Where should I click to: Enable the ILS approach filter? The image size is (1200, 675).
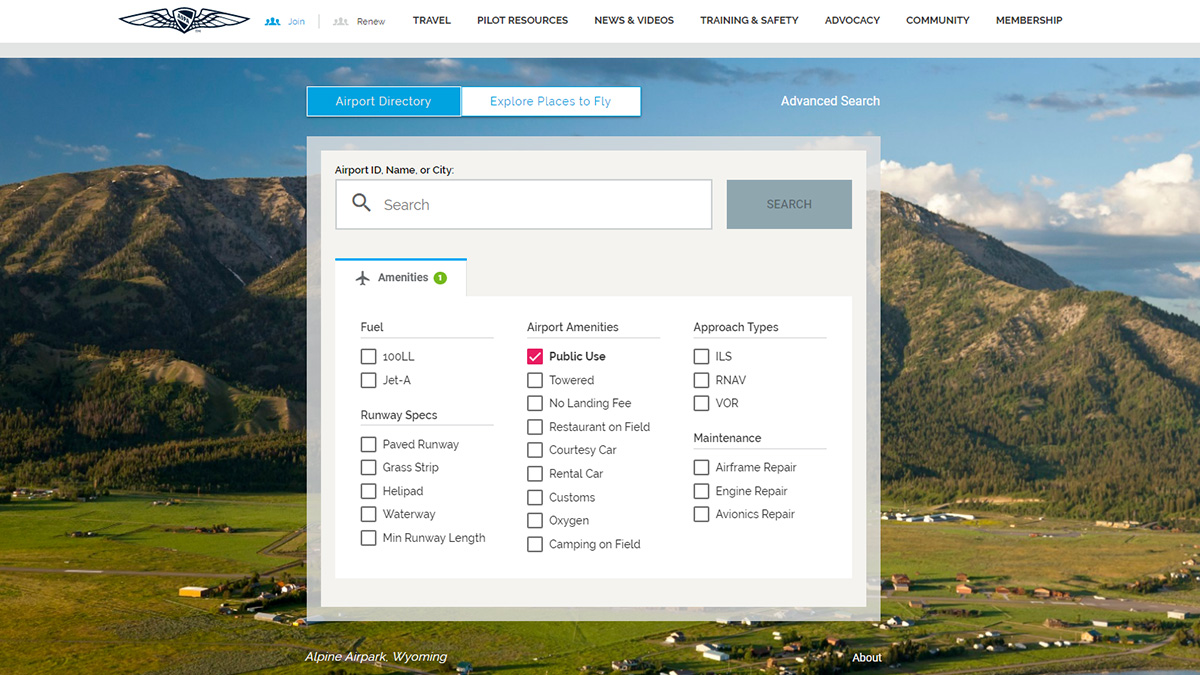701,356
